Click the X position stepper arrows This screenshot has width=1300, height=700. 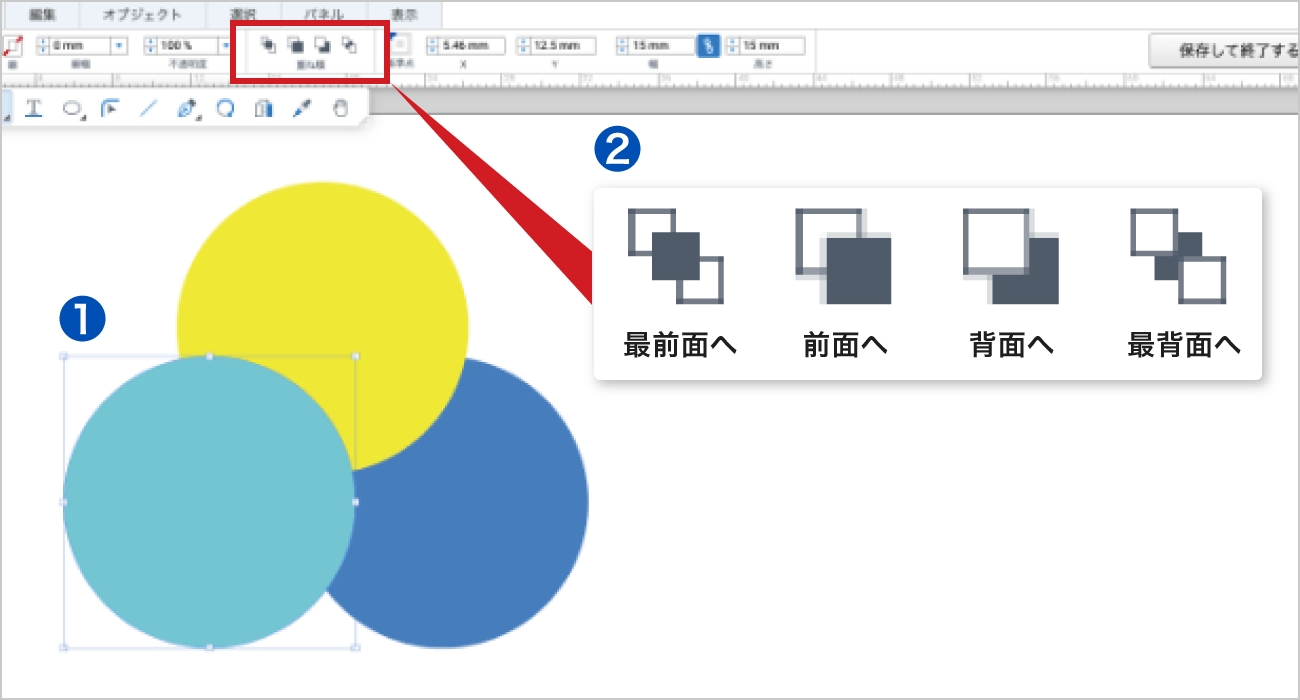tap(432, 46)
